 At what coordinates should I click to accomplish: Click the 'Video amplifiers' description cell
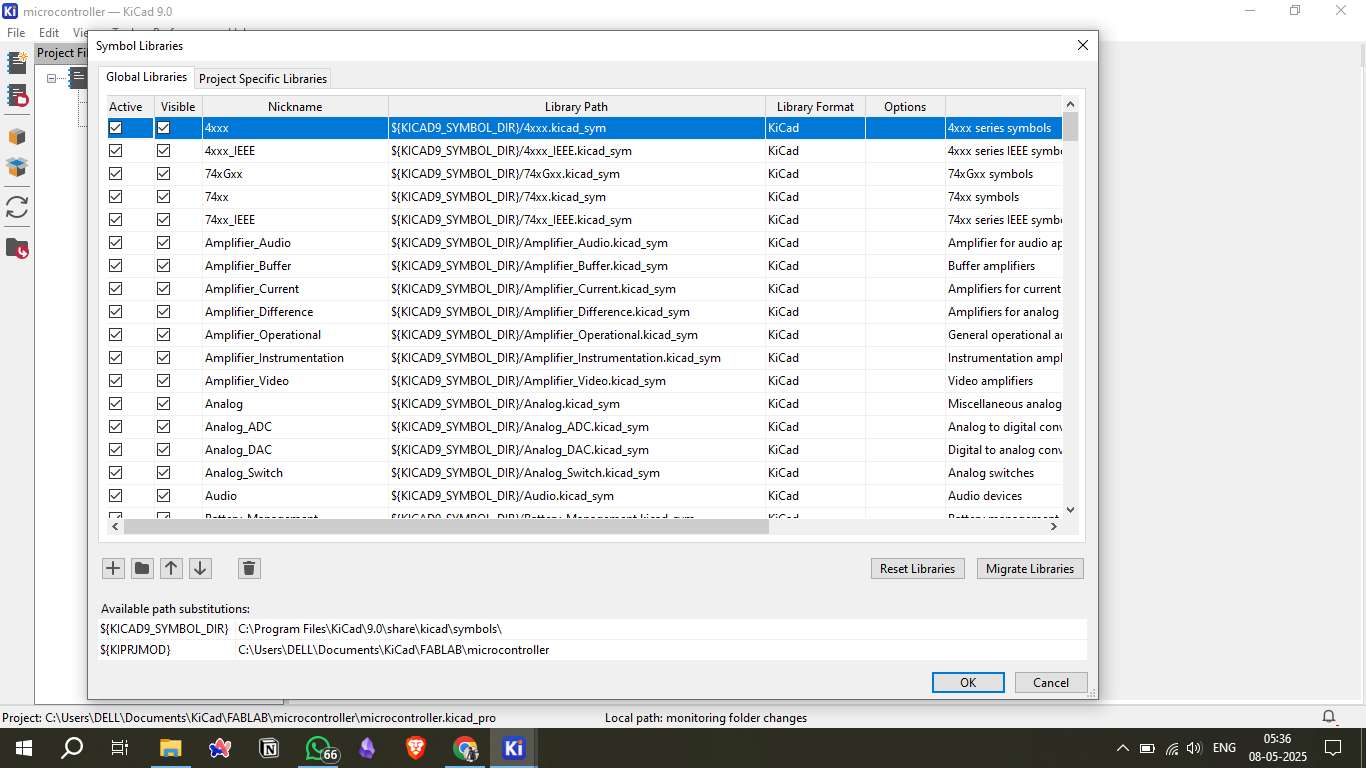coord(1003,381)
